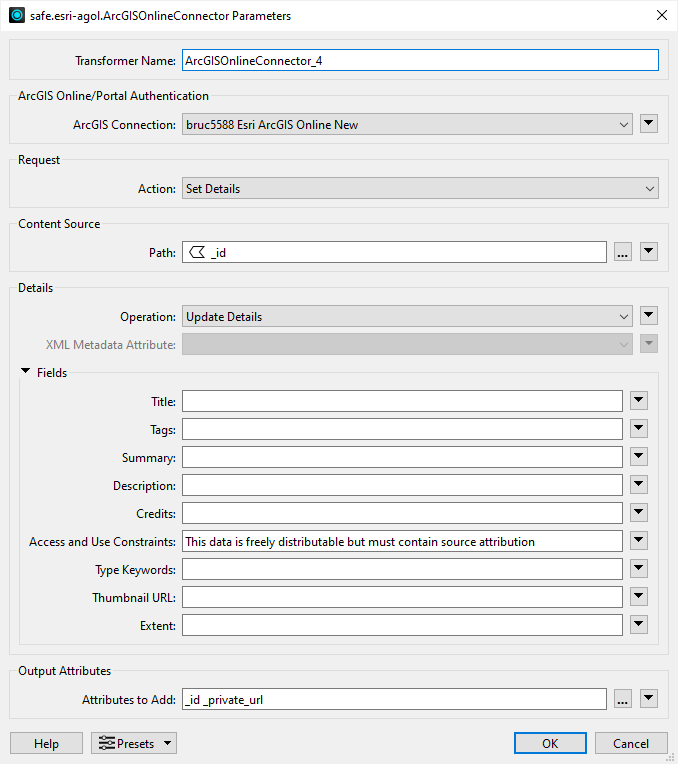Click the arrow button beside Credits field

click(639, 513)
